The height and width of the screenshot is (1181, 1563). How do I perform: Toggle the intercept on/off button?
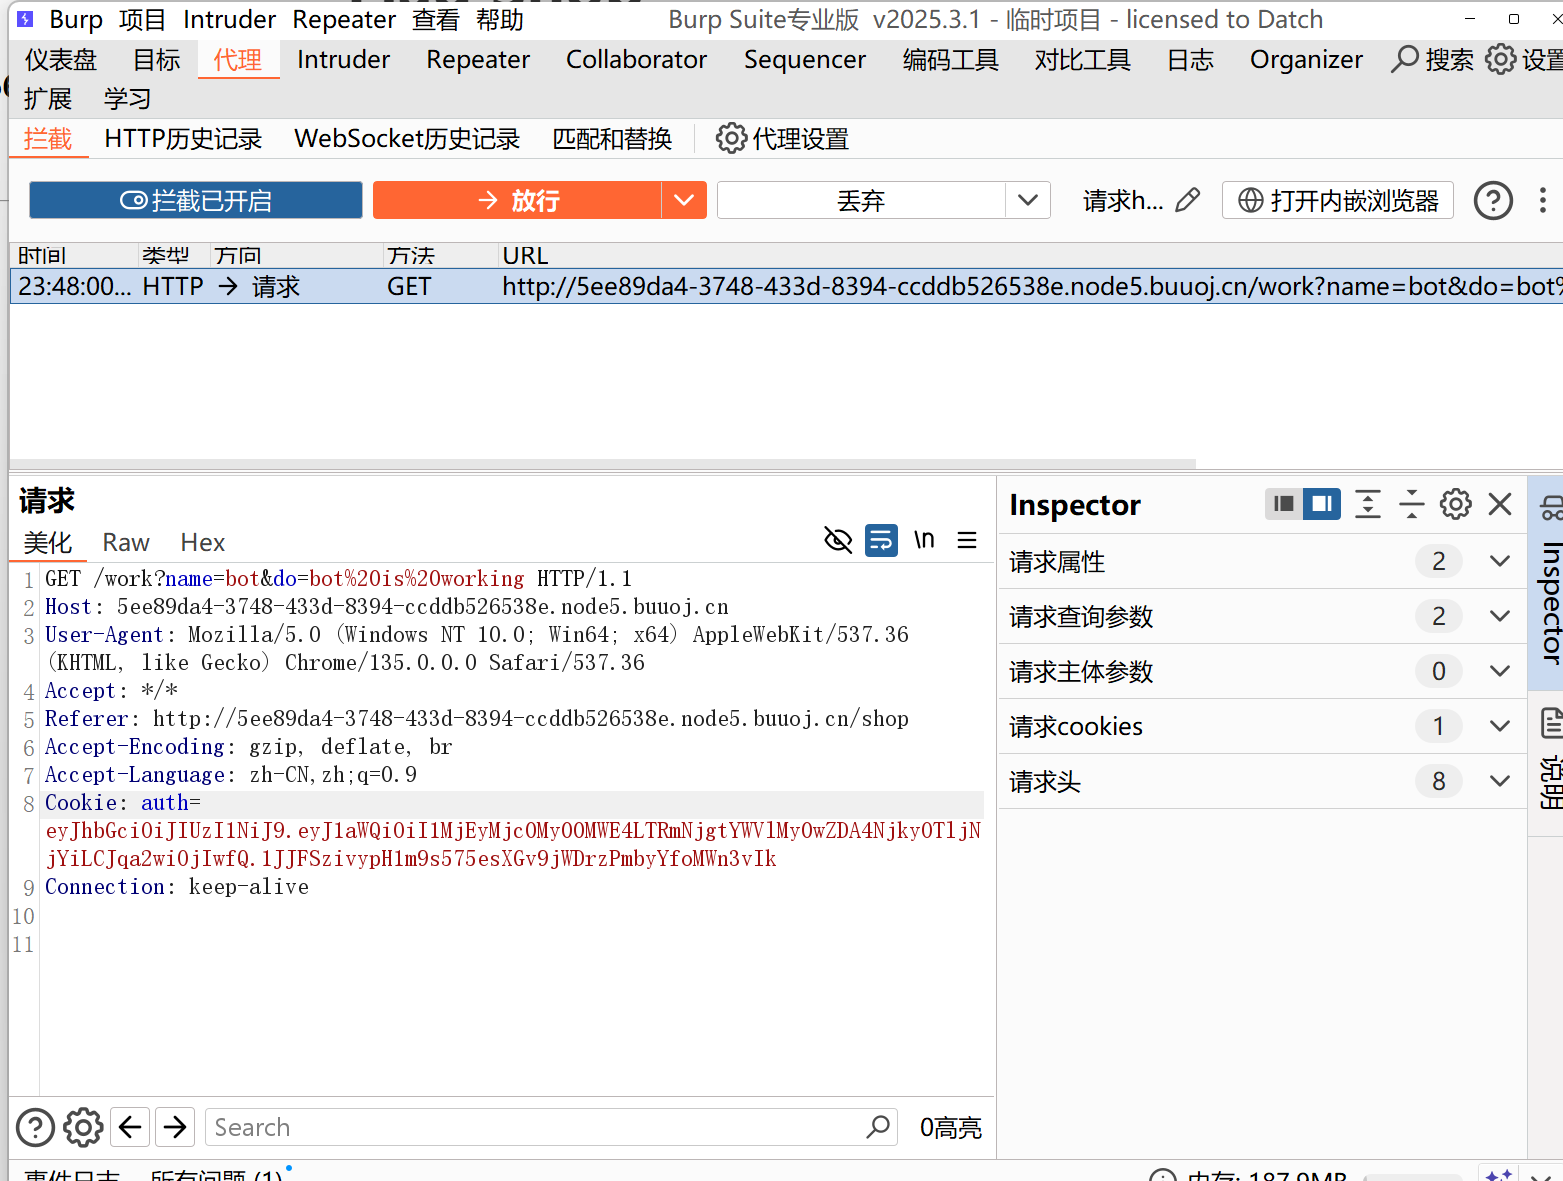point(196,200)
